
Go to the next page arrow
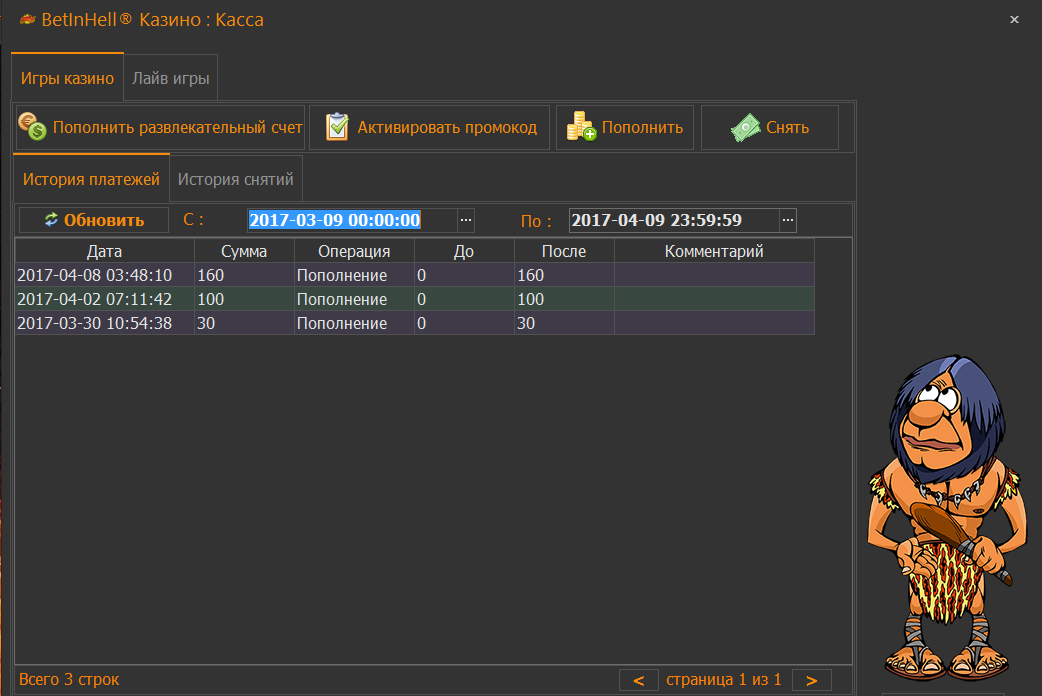click(811, 680)
